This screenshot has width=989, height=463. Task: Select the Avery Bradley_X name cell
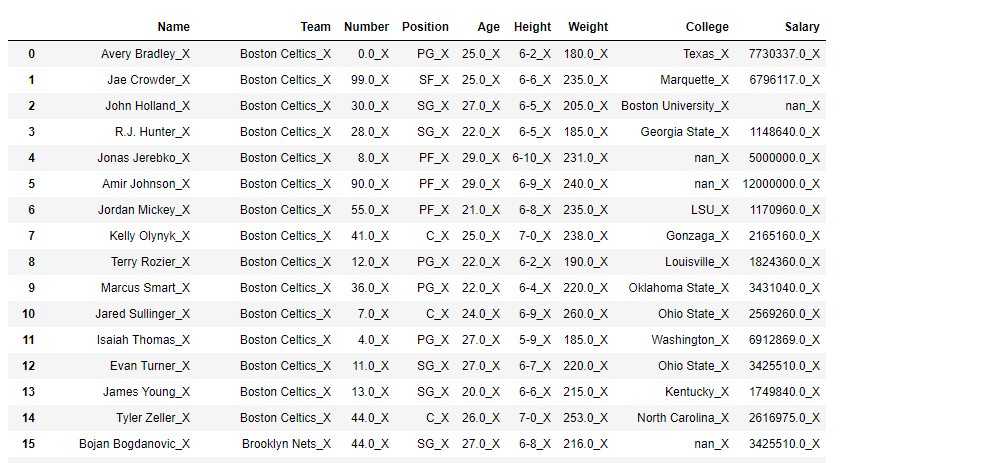tap(145, 54)
